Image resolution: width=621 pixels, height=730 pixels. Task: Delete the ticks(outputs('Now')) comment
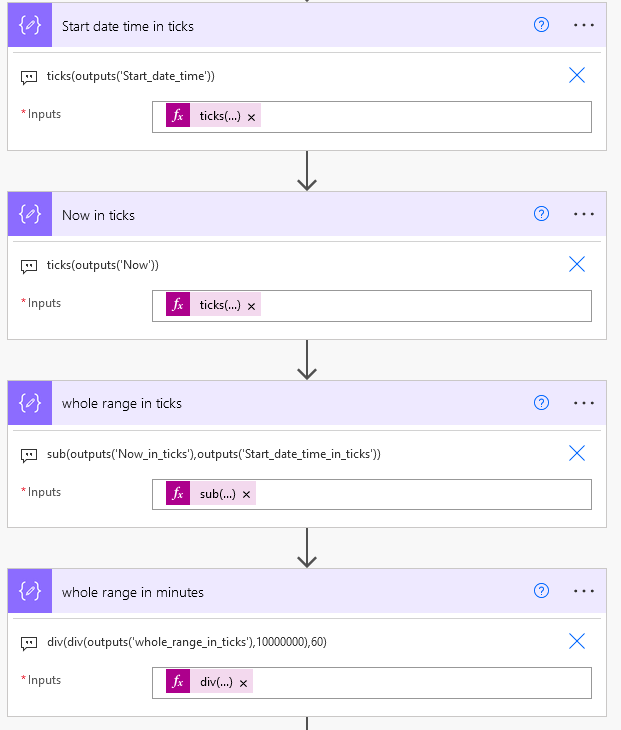pyautogui.click(x=577, y=264)
